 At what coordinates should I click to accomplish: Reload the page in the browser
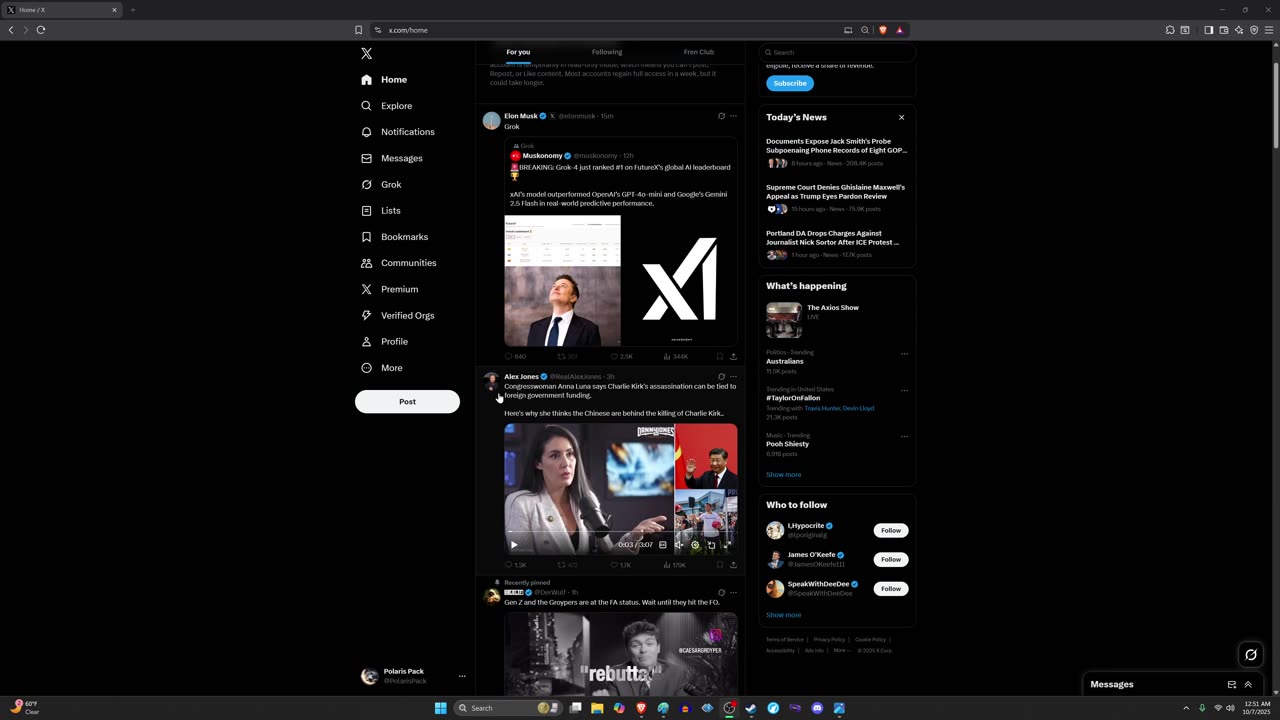[41, 30]
